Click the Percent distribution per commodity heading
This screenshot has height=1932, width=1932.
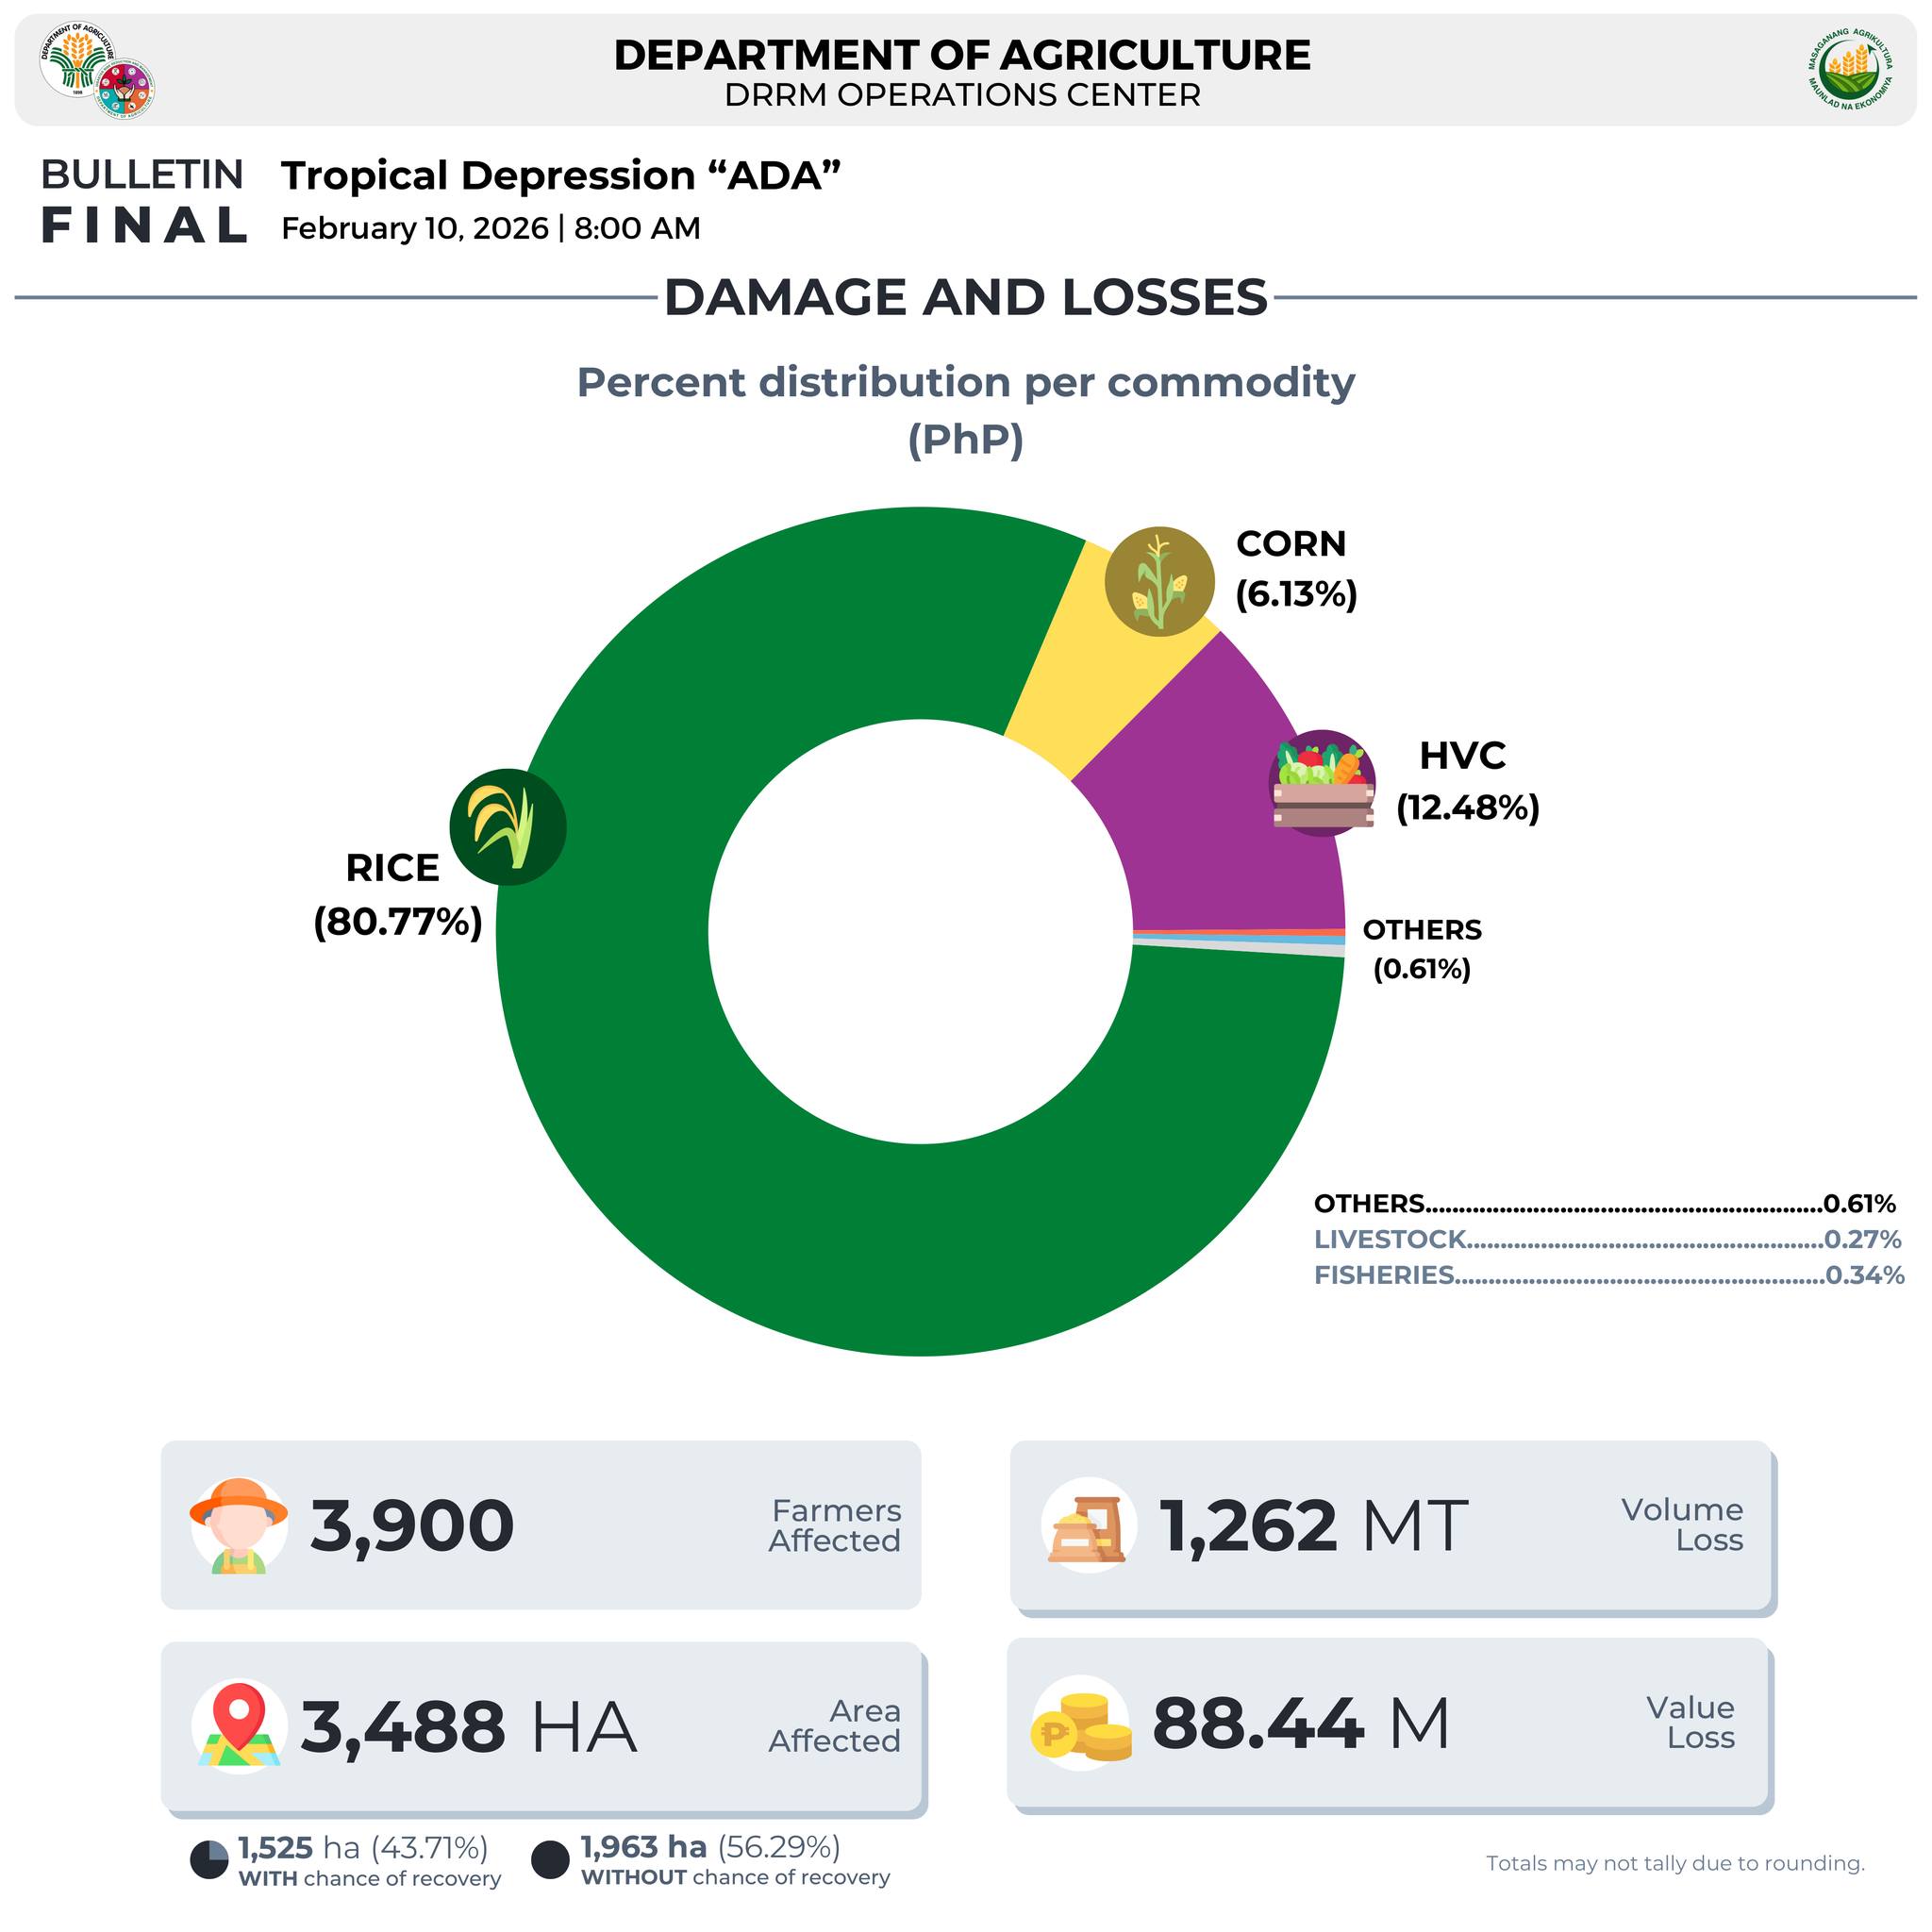pos(966,410)
